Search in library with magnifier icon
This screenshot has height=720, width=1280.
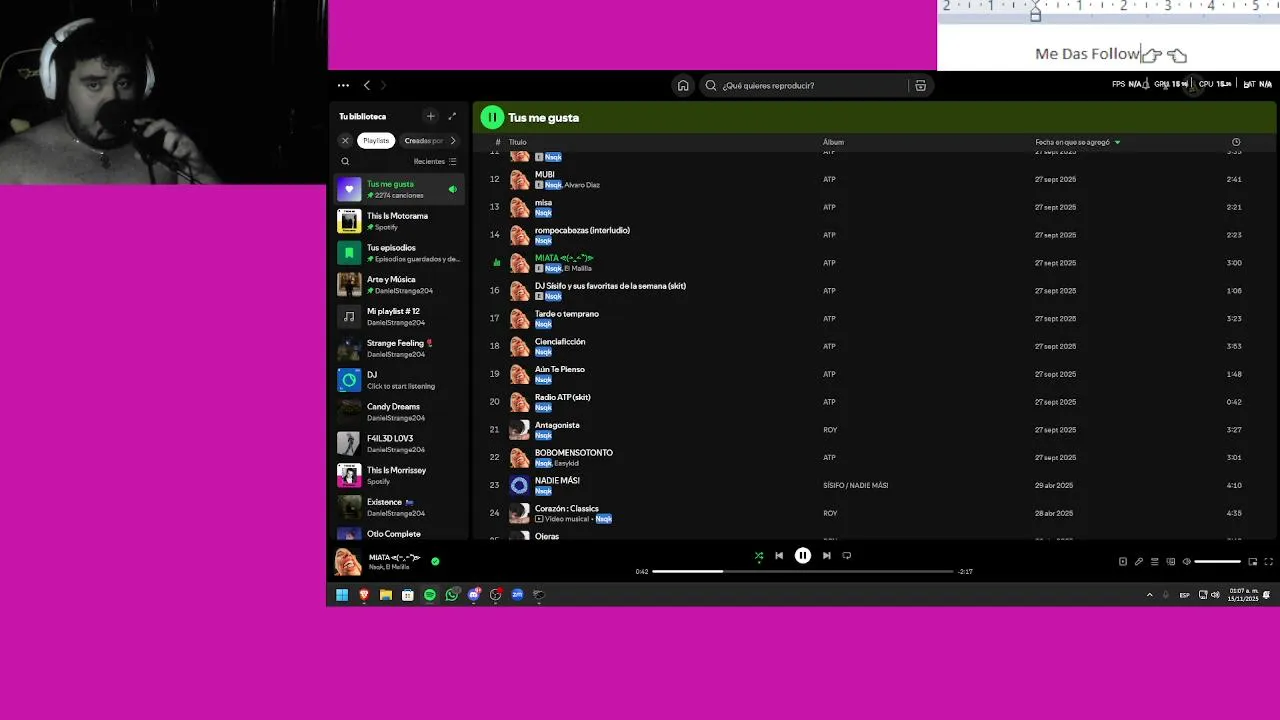coord(345,161)
